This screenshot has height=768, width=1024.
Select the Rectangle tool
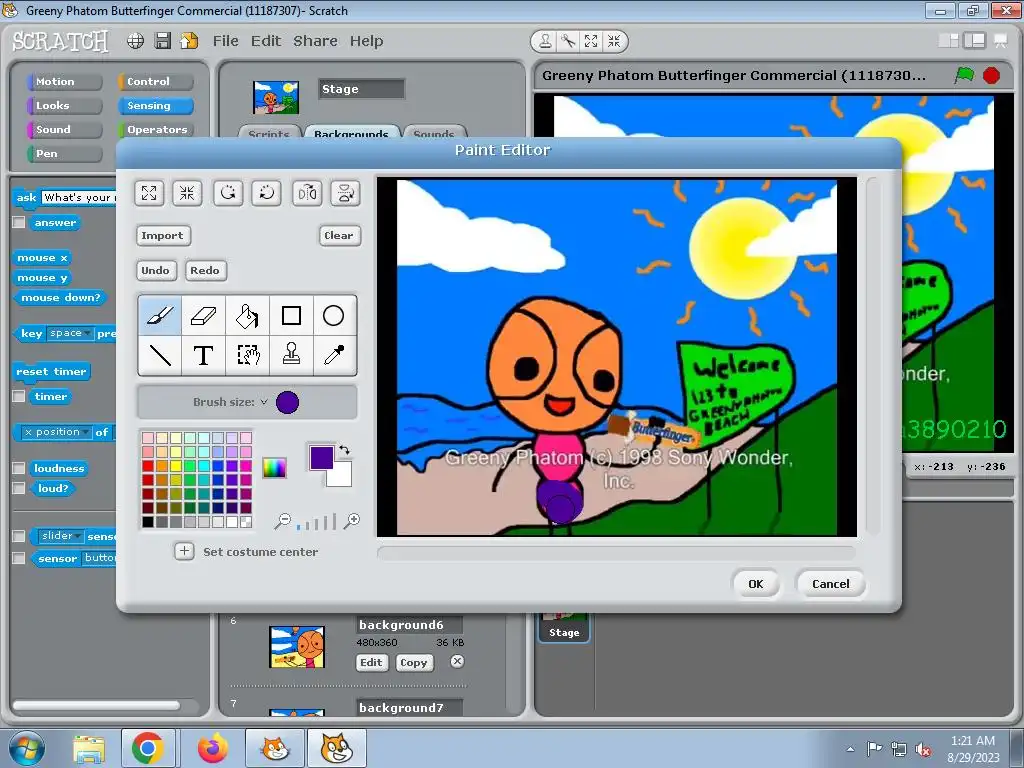[291, 315]
